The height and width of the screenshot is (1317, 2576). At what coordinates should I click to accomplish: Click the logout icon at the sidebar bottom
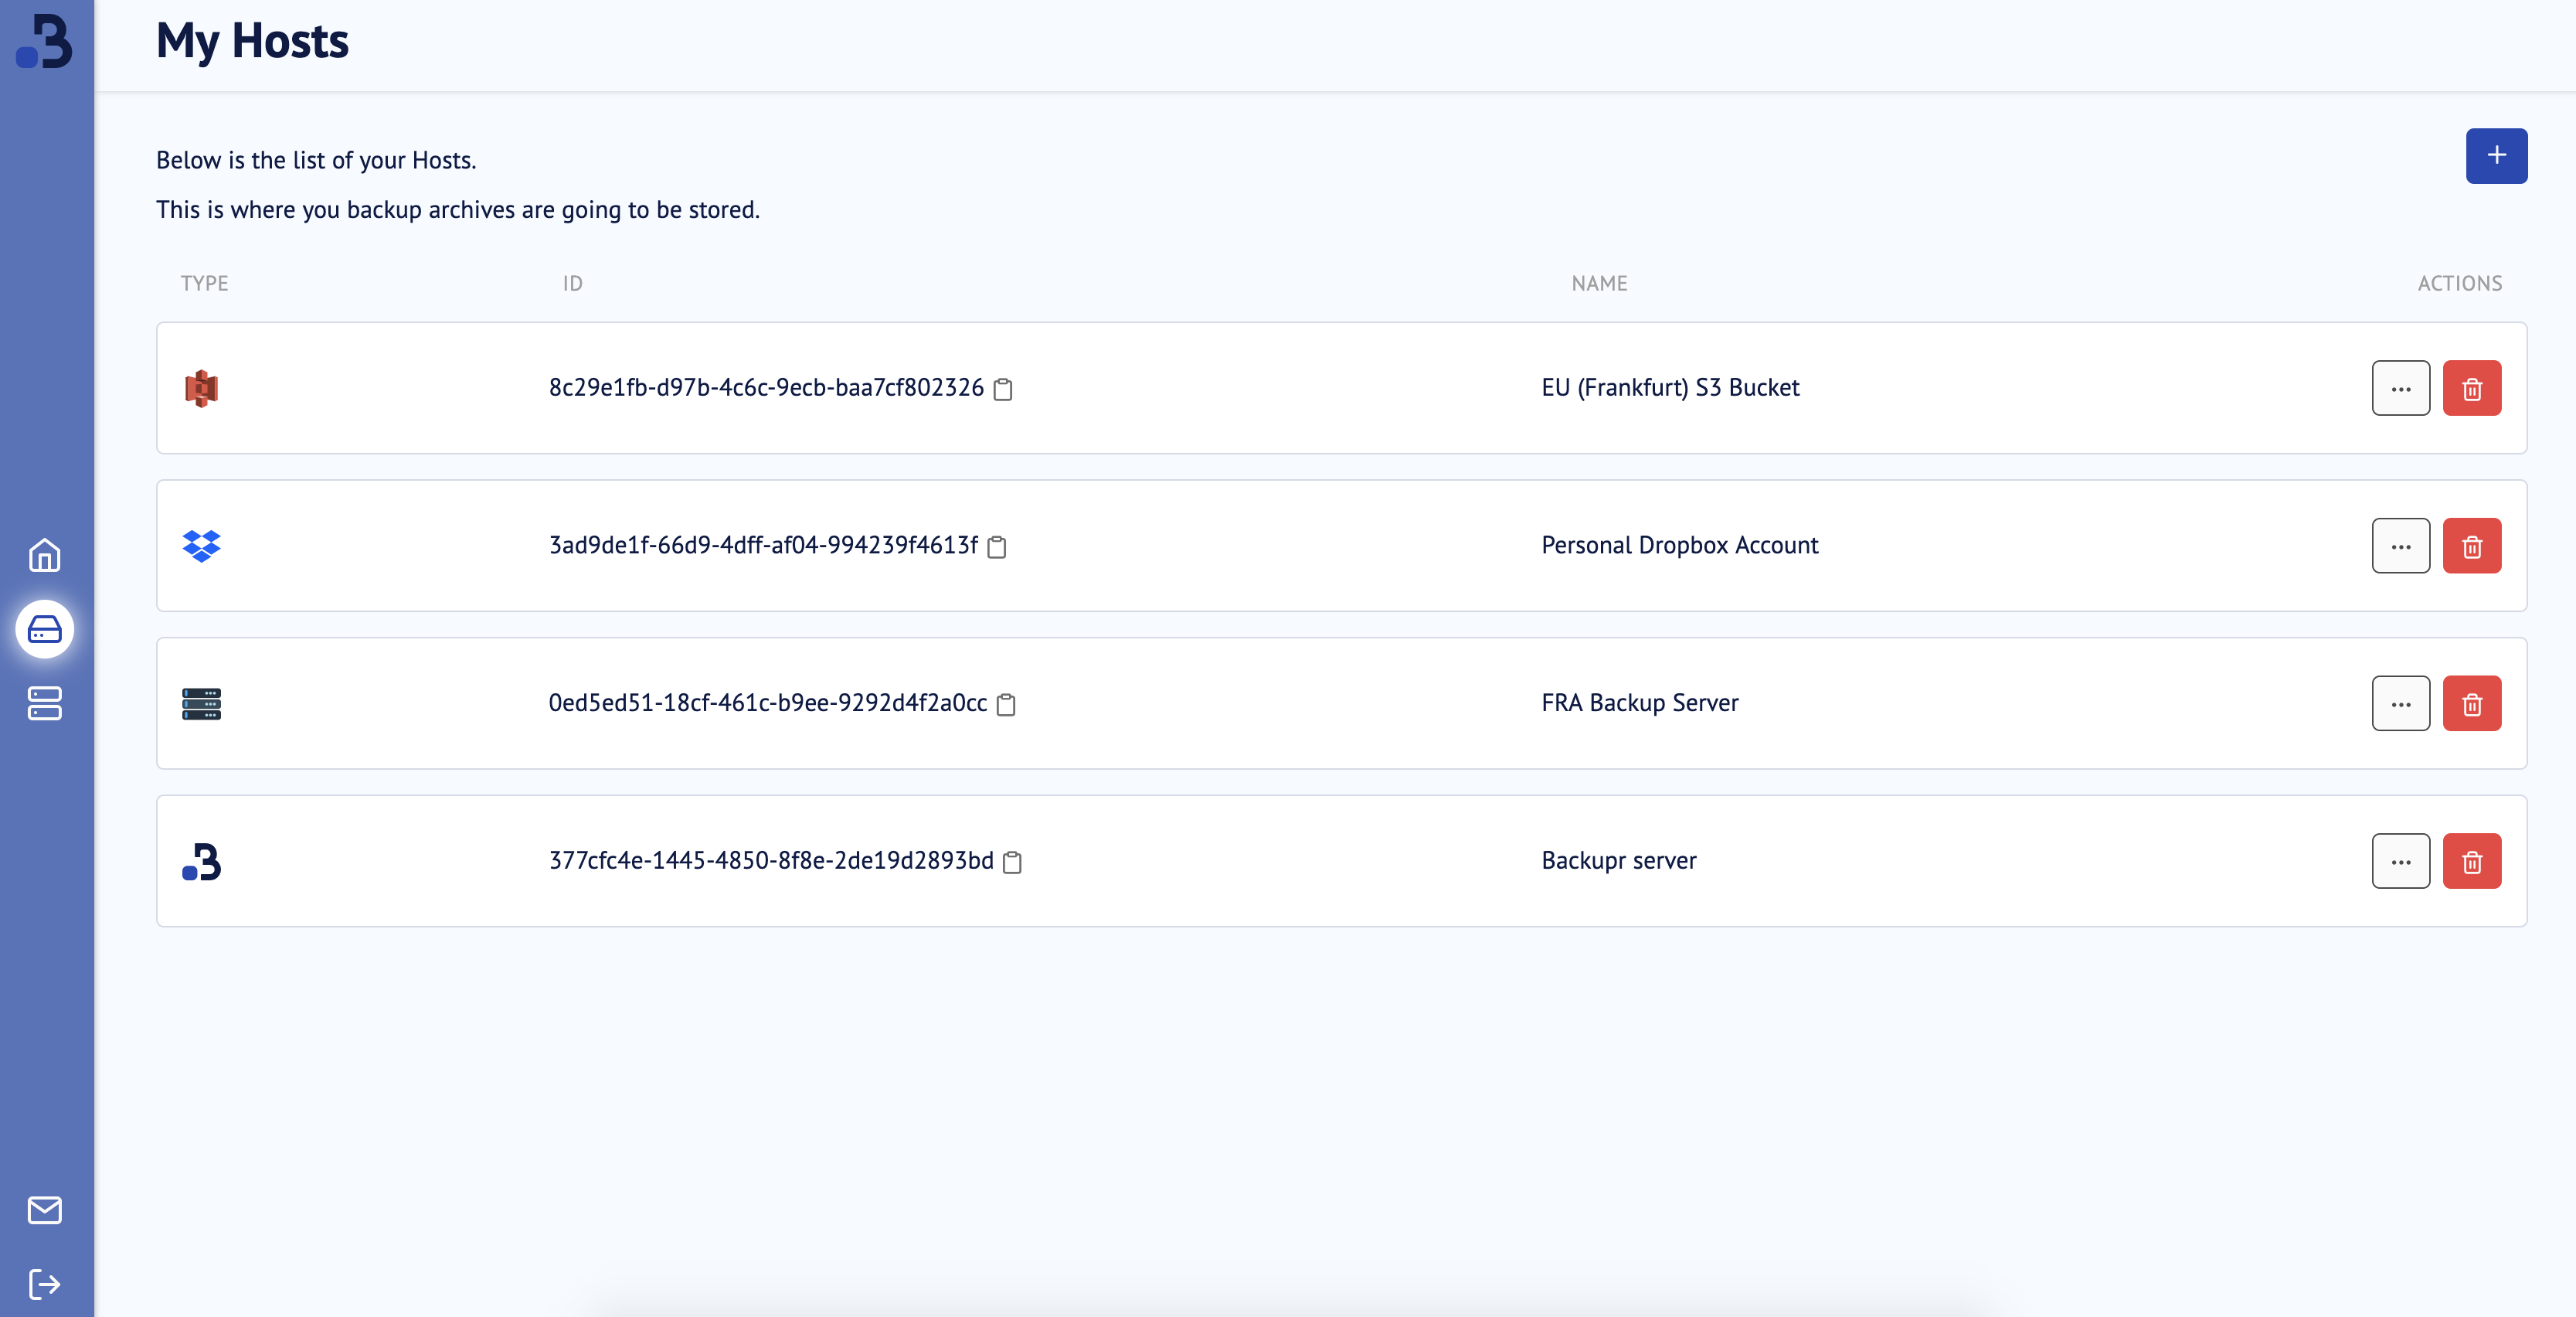point(45,1284)
